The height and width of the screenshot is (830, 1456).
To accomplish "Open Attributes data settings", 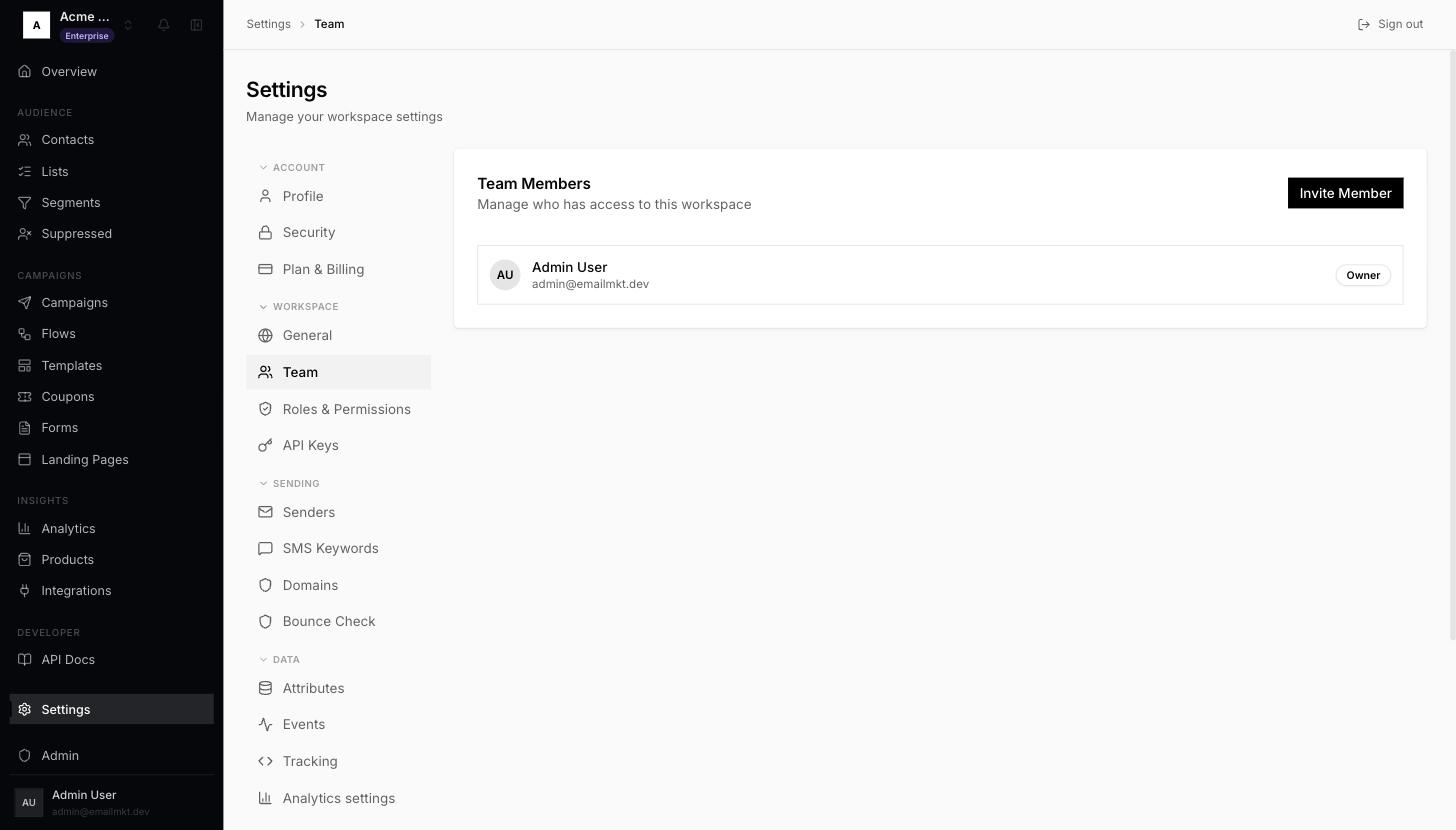I will coord(339,689).
